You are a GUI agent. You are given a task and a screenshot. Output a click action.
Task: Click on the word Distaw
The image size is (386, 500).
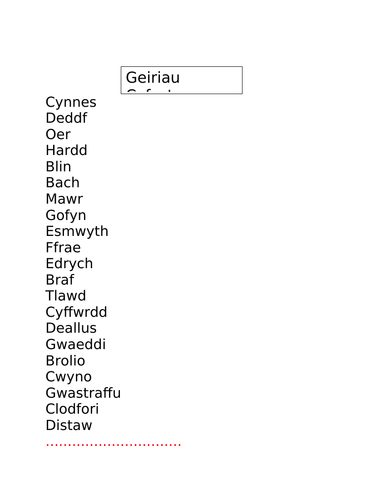click(69, 425)
